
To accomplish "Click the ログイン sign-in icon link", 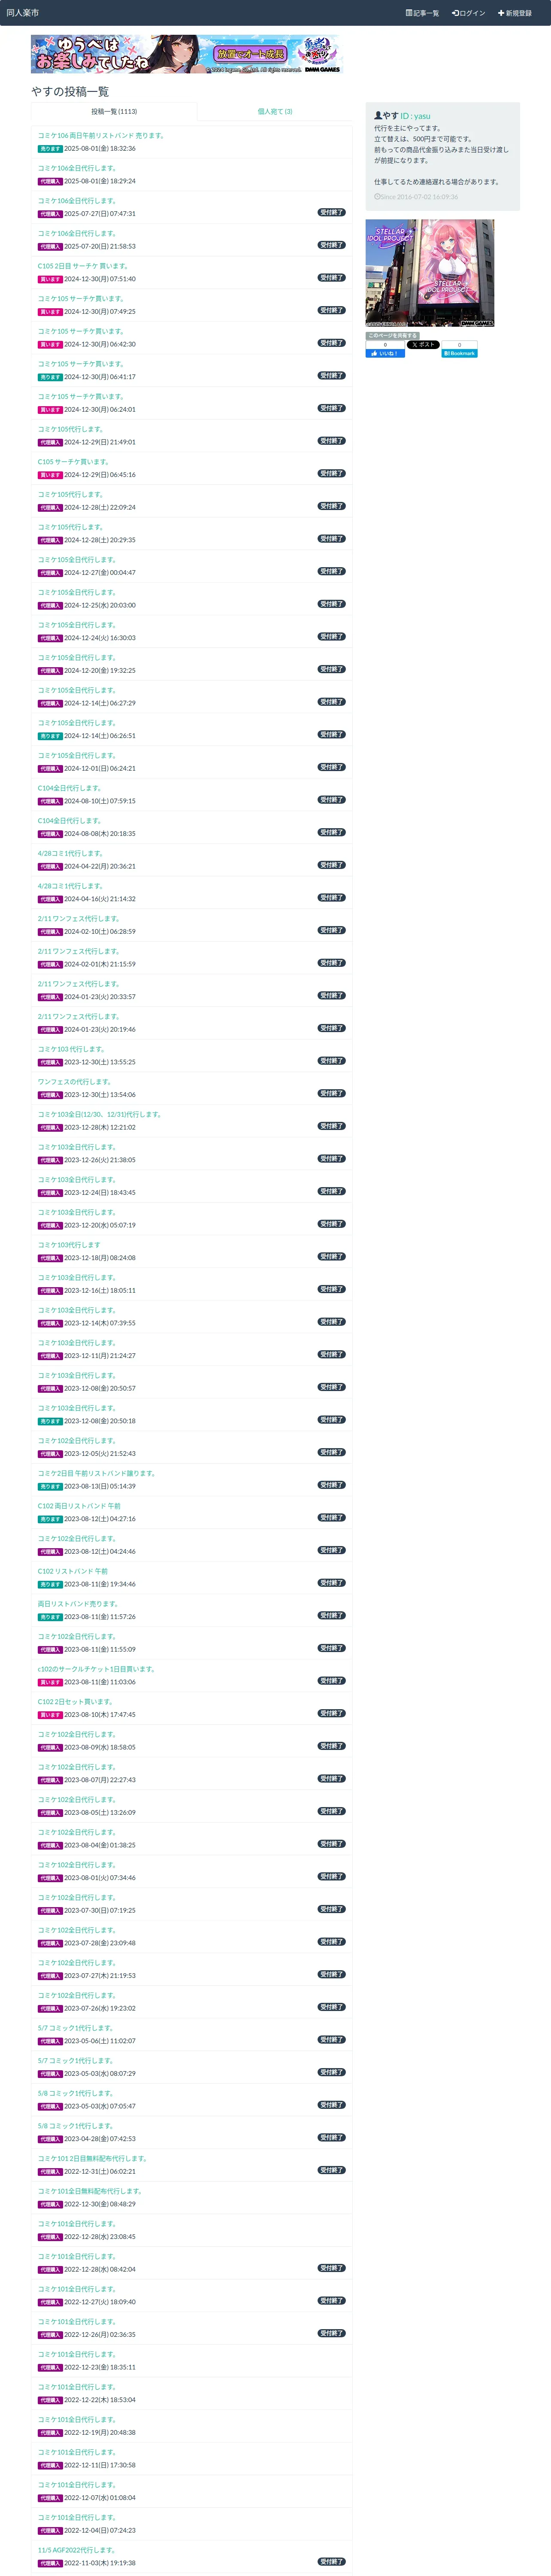I will click(x=468, y=13).
